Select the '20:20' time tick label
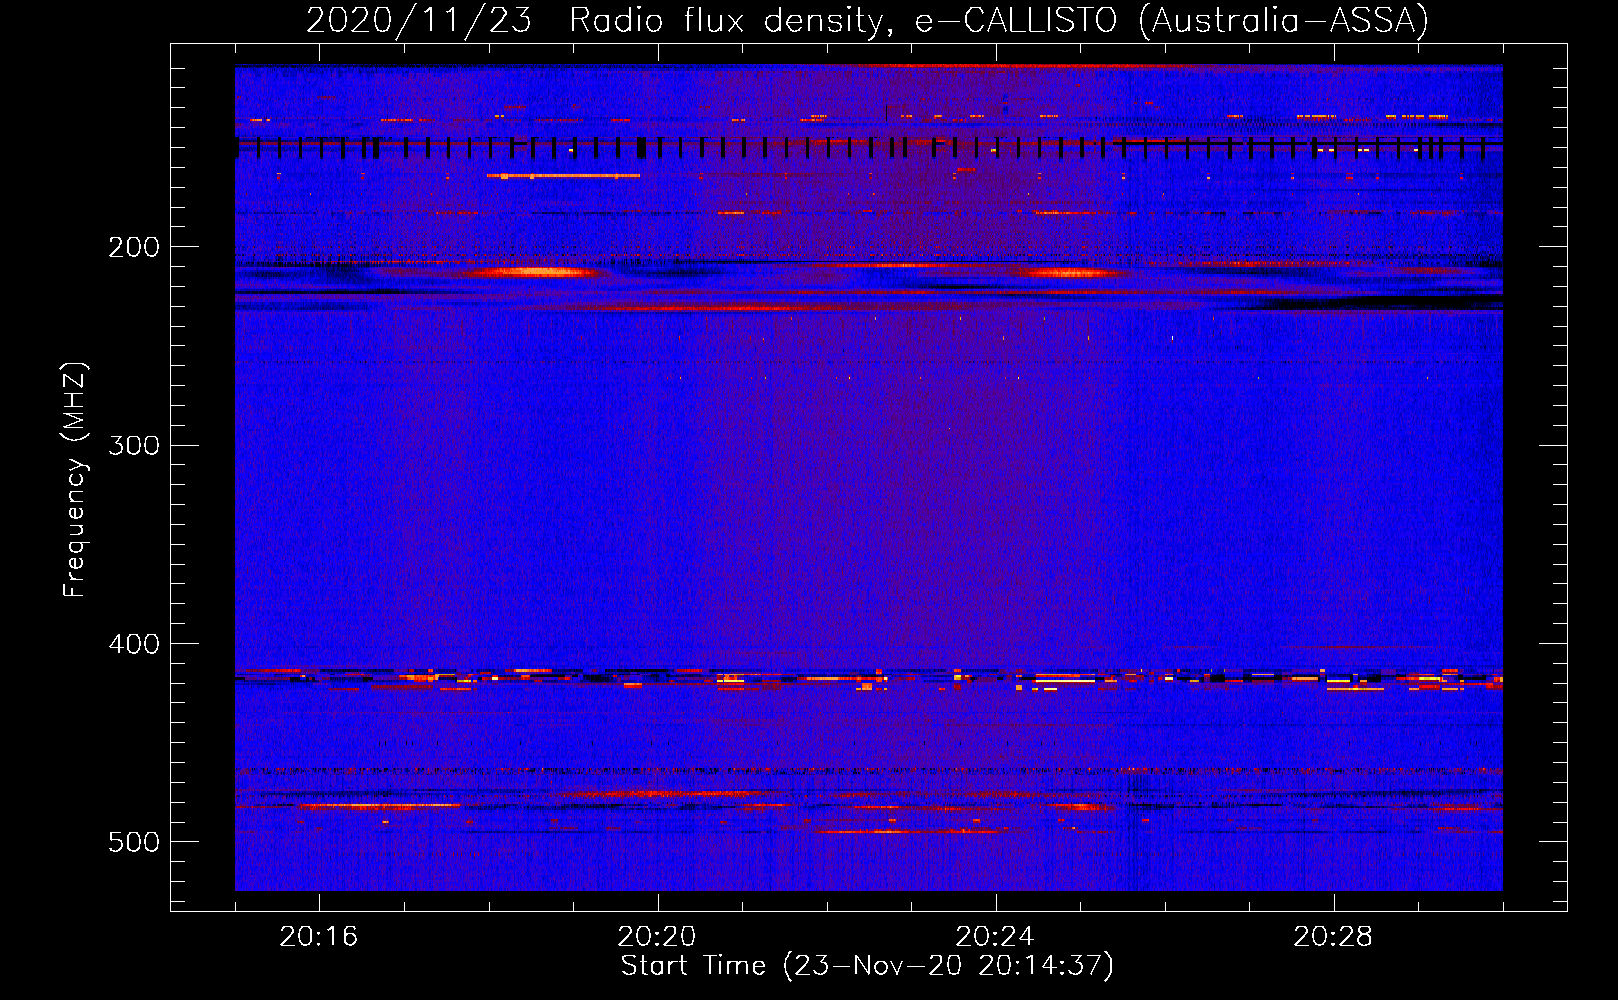Viewport: 1618px width, 1000px height. tap(657, 936)
